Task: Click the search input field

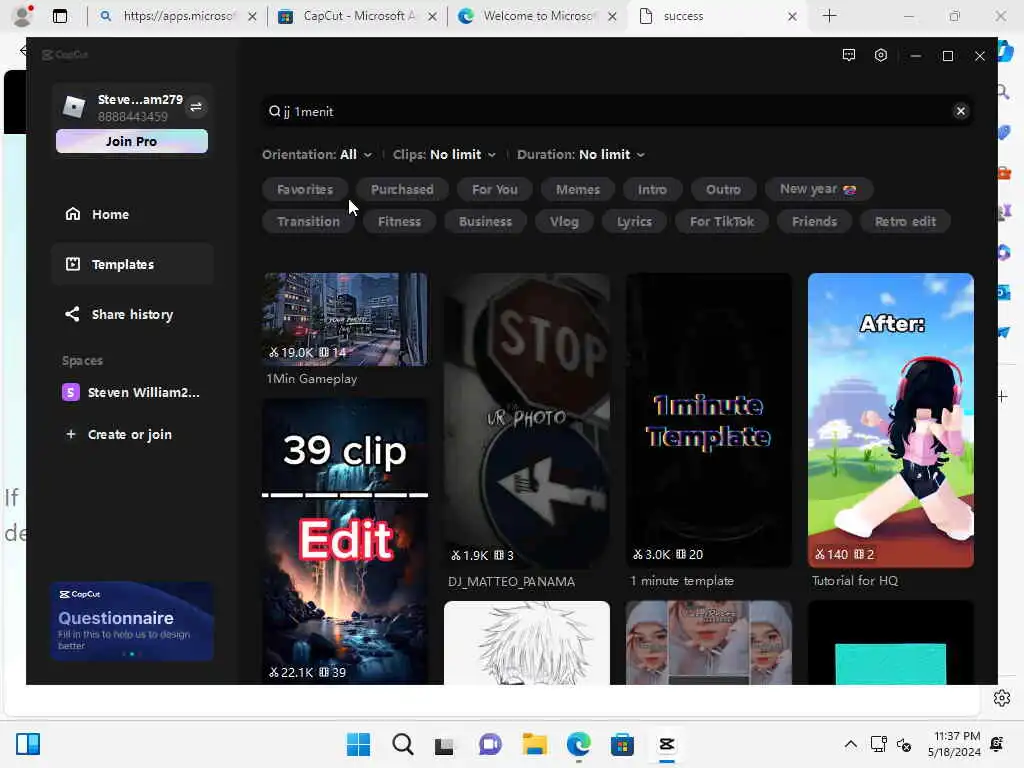Action: (x=617, y=111)
